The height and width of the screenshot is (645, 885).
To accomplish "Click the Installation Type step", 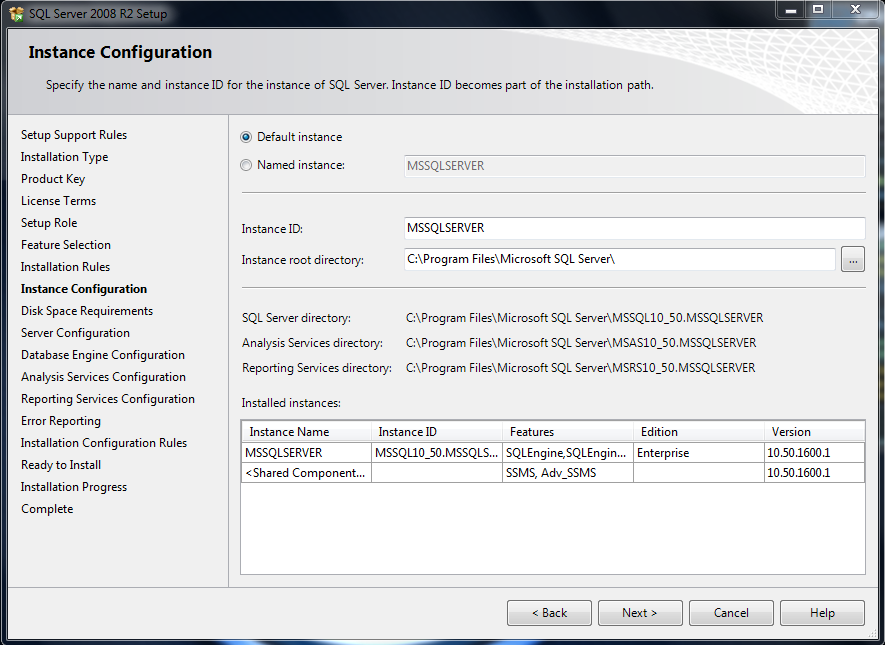I will coord(64,157).
